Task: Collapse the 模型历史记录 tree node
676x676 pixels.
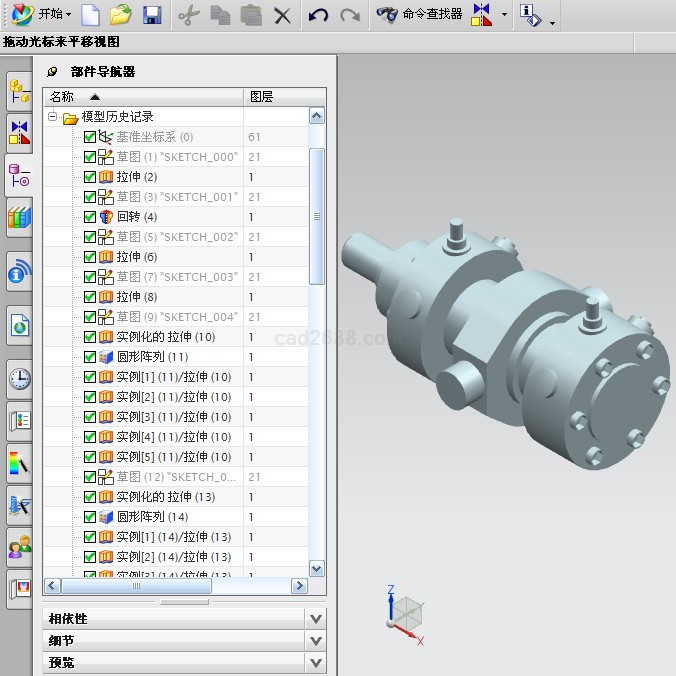Action: [52, 118]
